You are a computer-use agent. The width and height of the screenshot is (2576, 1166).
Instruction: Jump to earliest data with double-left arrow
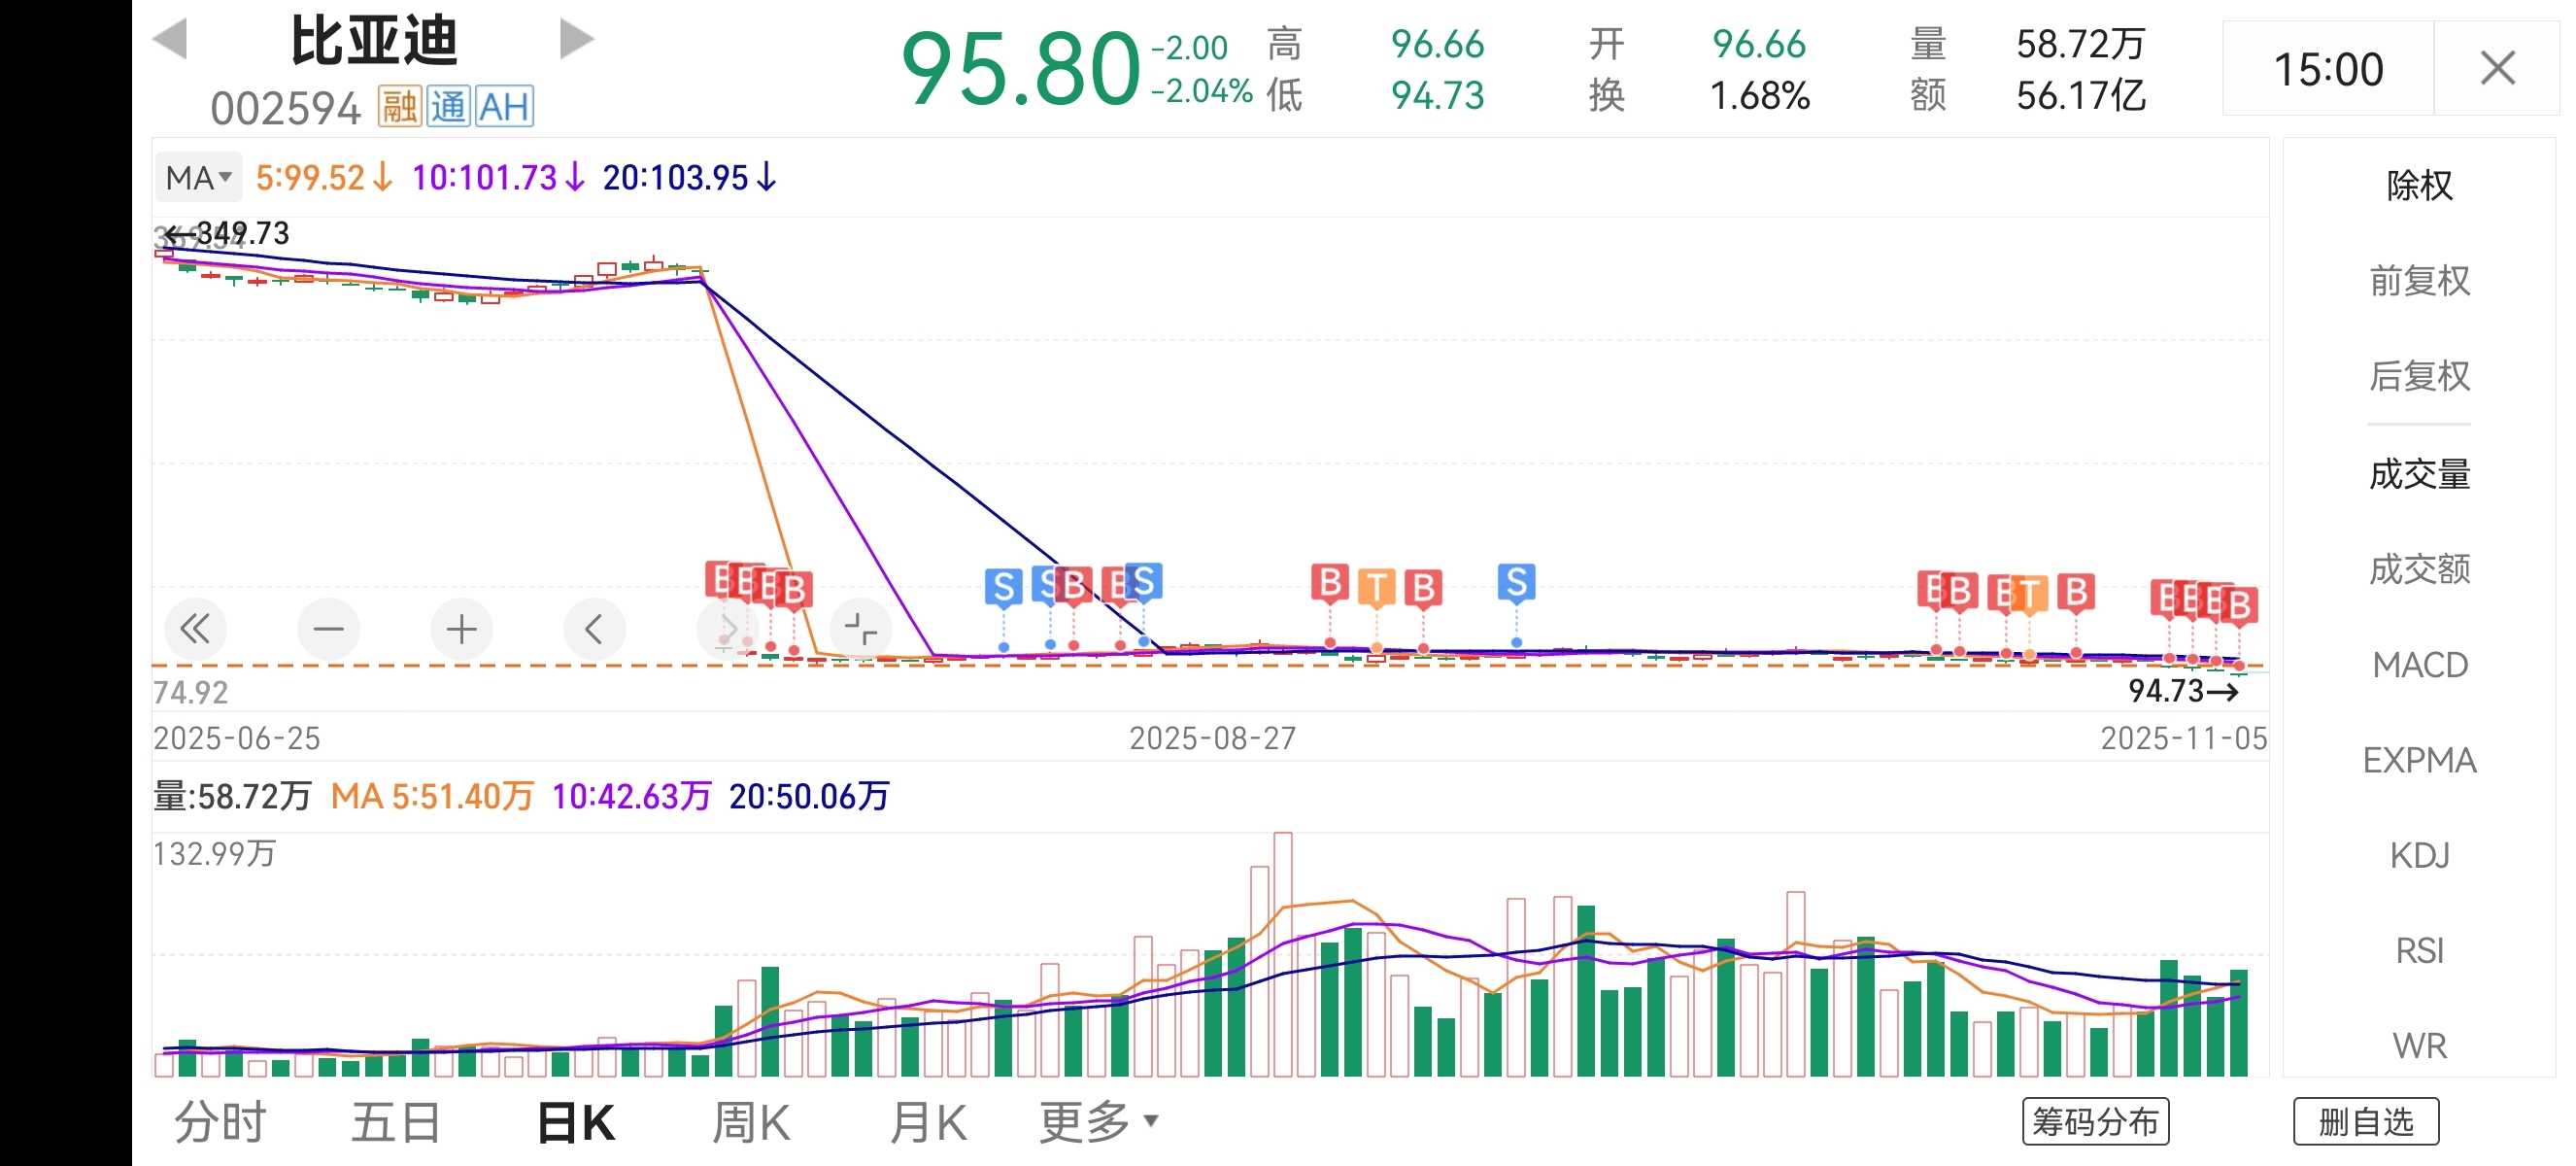point(195,629)
